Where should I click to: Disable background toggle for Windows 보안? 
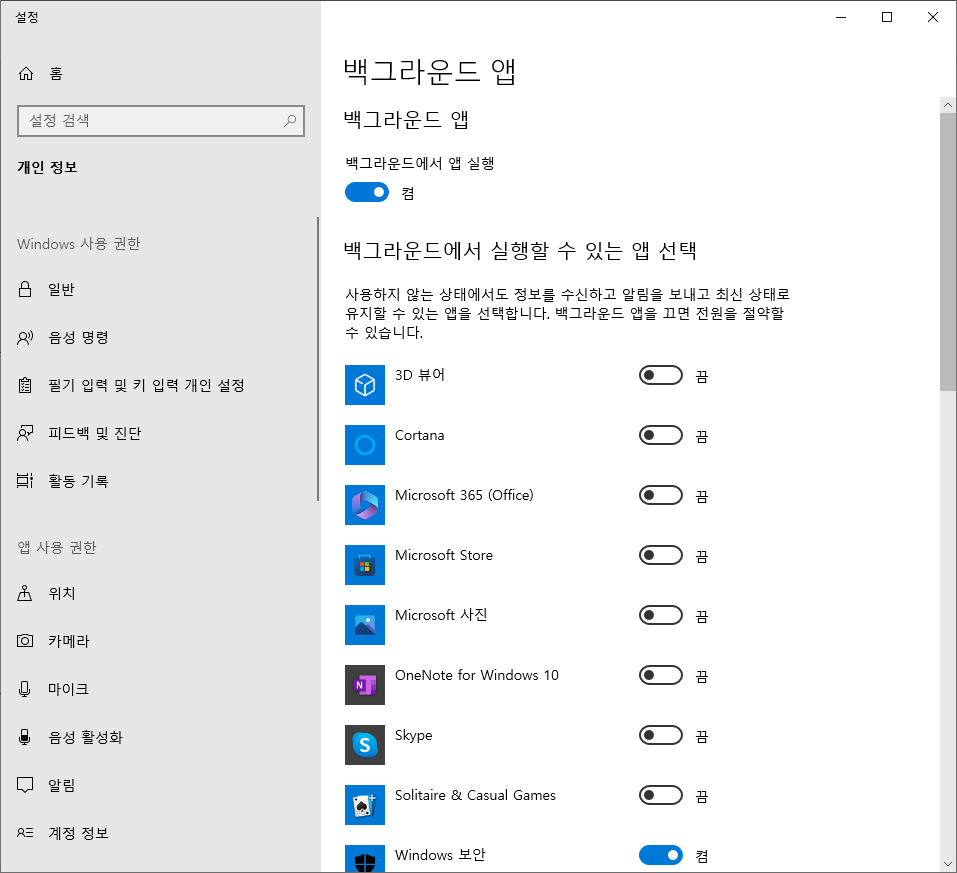coord(660,855)
